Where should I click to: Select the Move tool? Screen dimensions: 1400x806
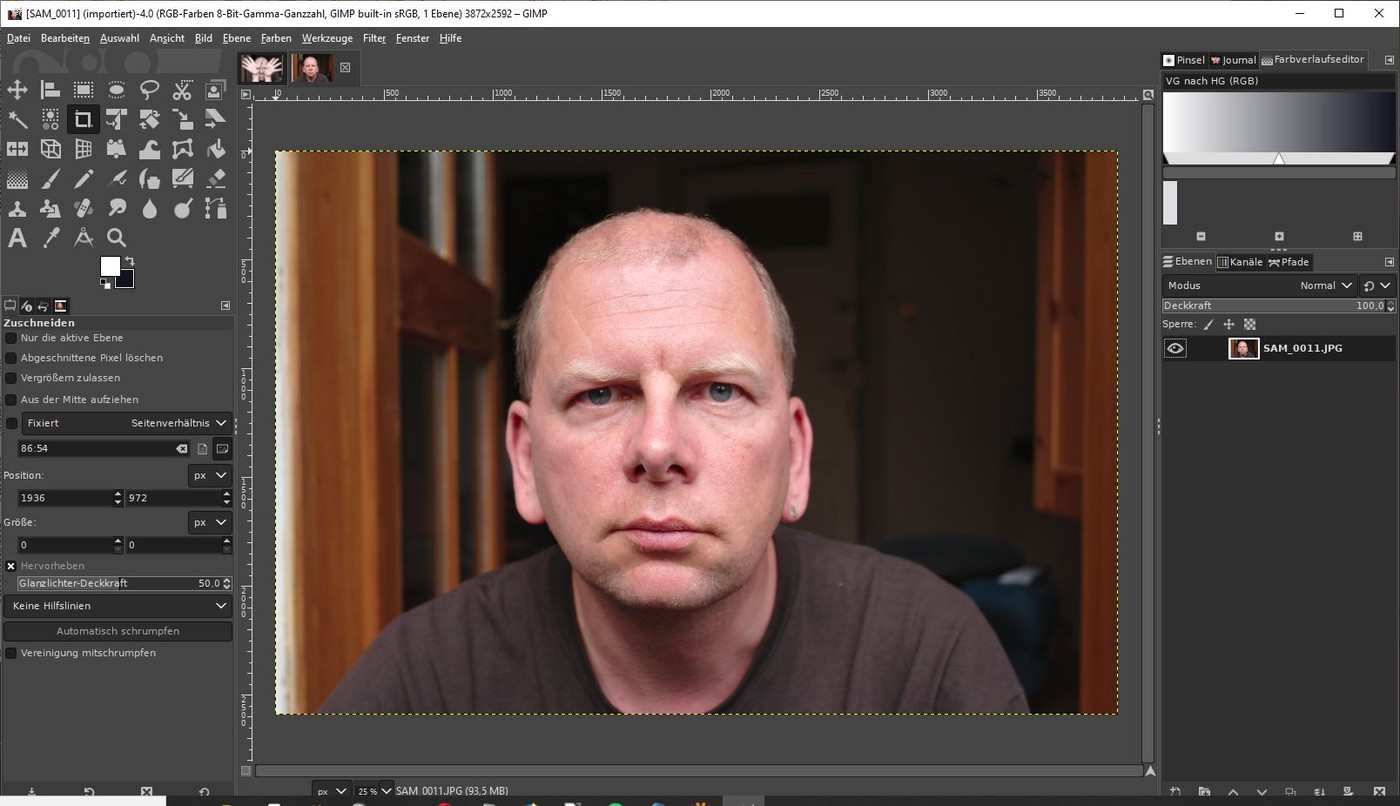tap(17, 90)
